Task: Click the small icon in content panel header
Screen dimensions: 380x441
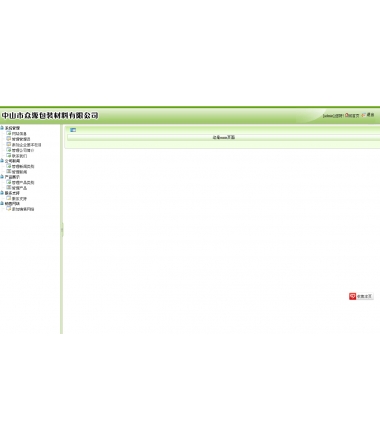Action: pos(73,130)
